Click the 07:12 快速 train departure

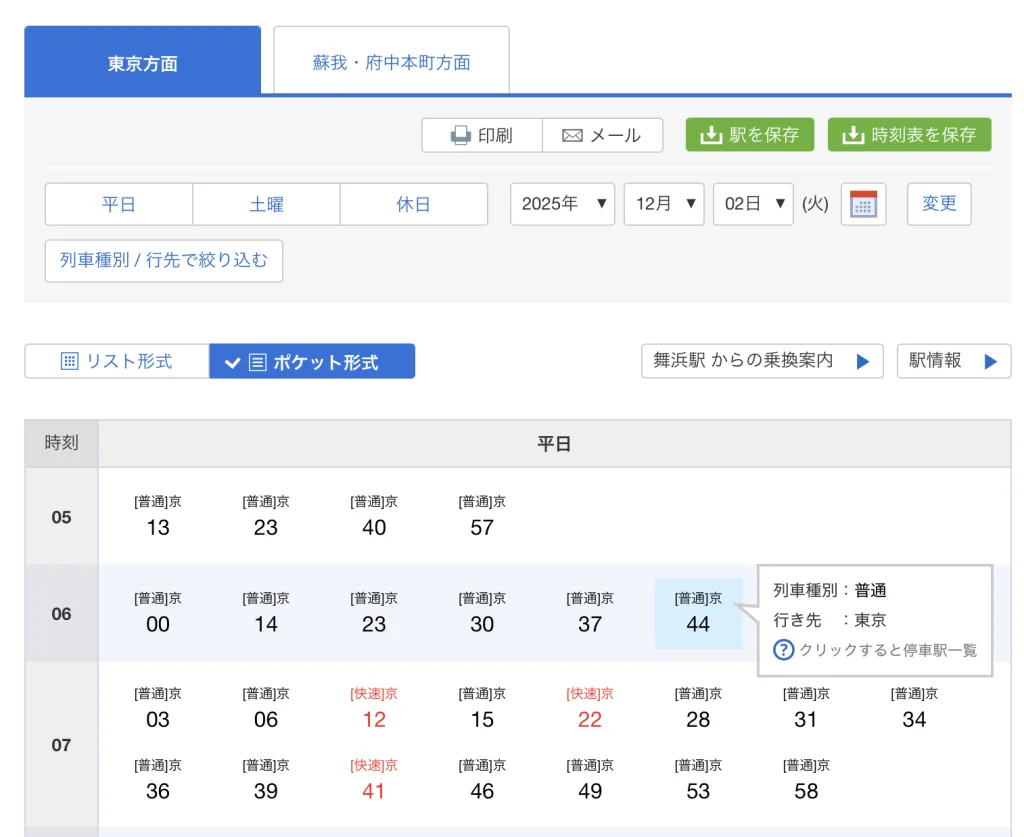pos(374,709)
